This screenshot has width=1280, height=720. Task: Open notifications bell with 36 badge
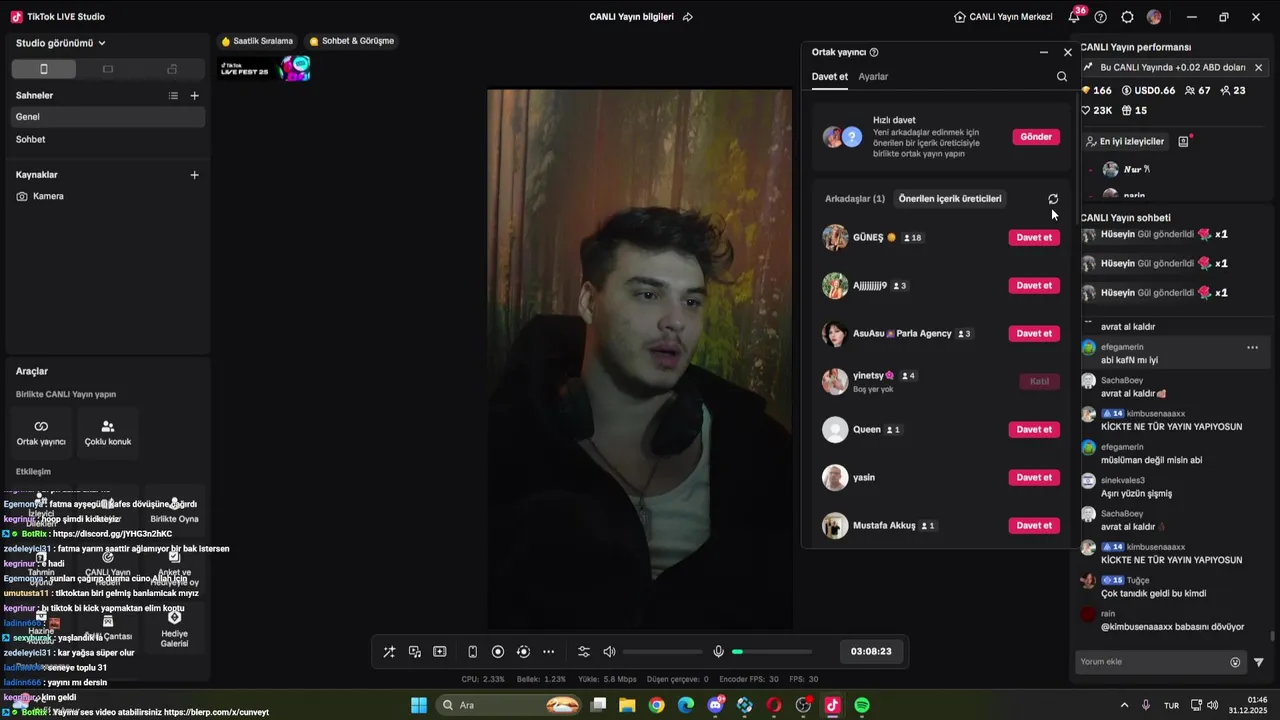[x=1075, y=16]
